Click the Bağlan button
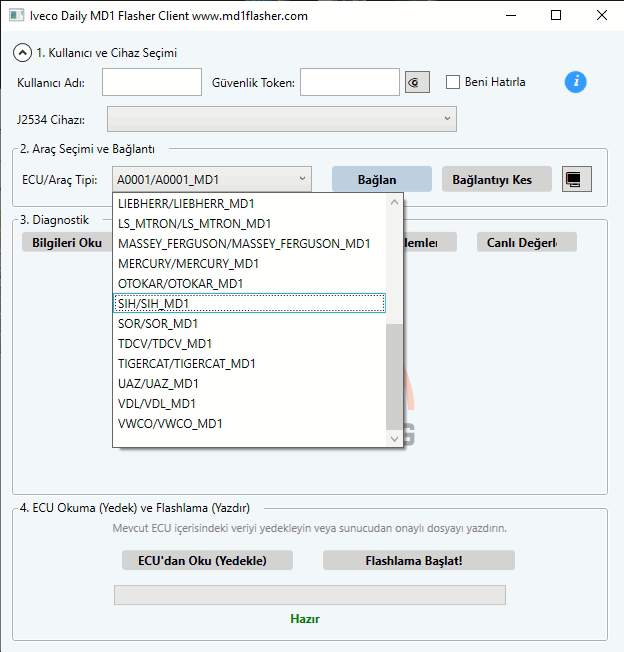This screenshot has height=652, width=624. [x=382, y=179]
